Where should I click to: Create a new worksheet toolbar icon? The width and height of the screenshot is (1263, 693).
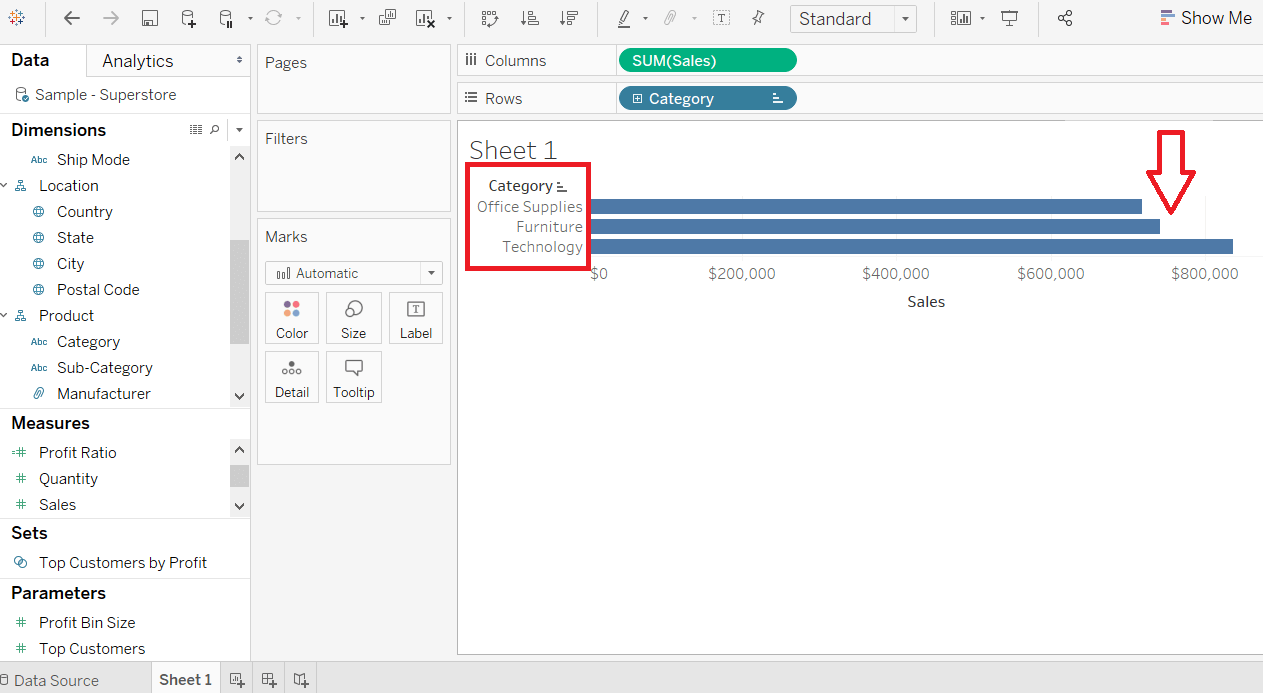point(338,18)
